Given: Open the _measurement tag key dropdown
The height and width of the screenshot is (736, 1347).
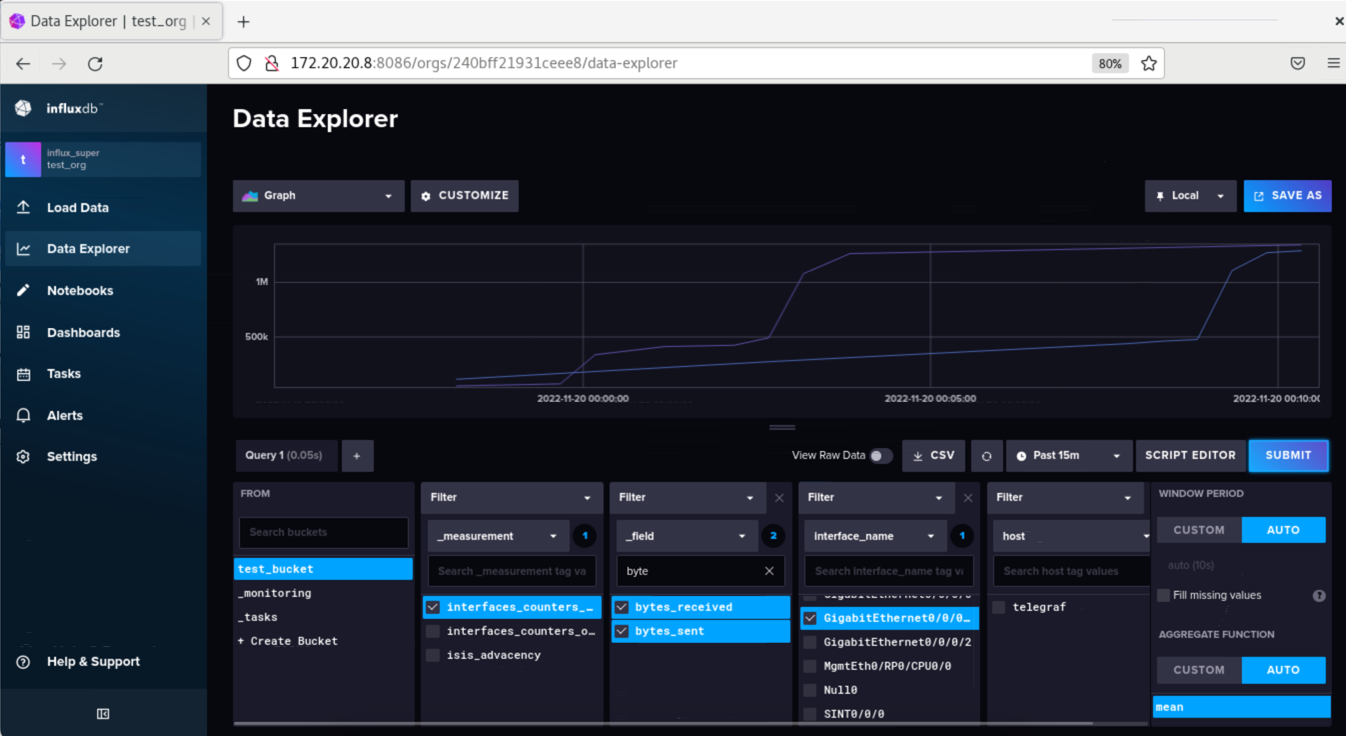Looking at the screenshot, I should coord(498,536).
